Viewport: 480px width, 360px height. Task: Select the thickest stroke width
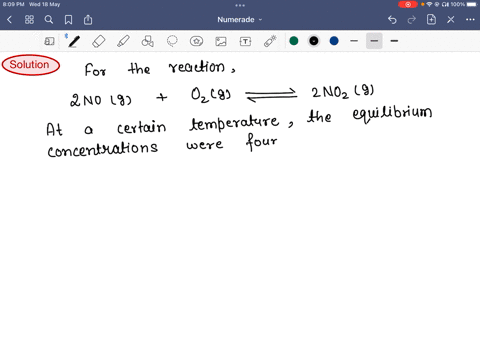394,41
